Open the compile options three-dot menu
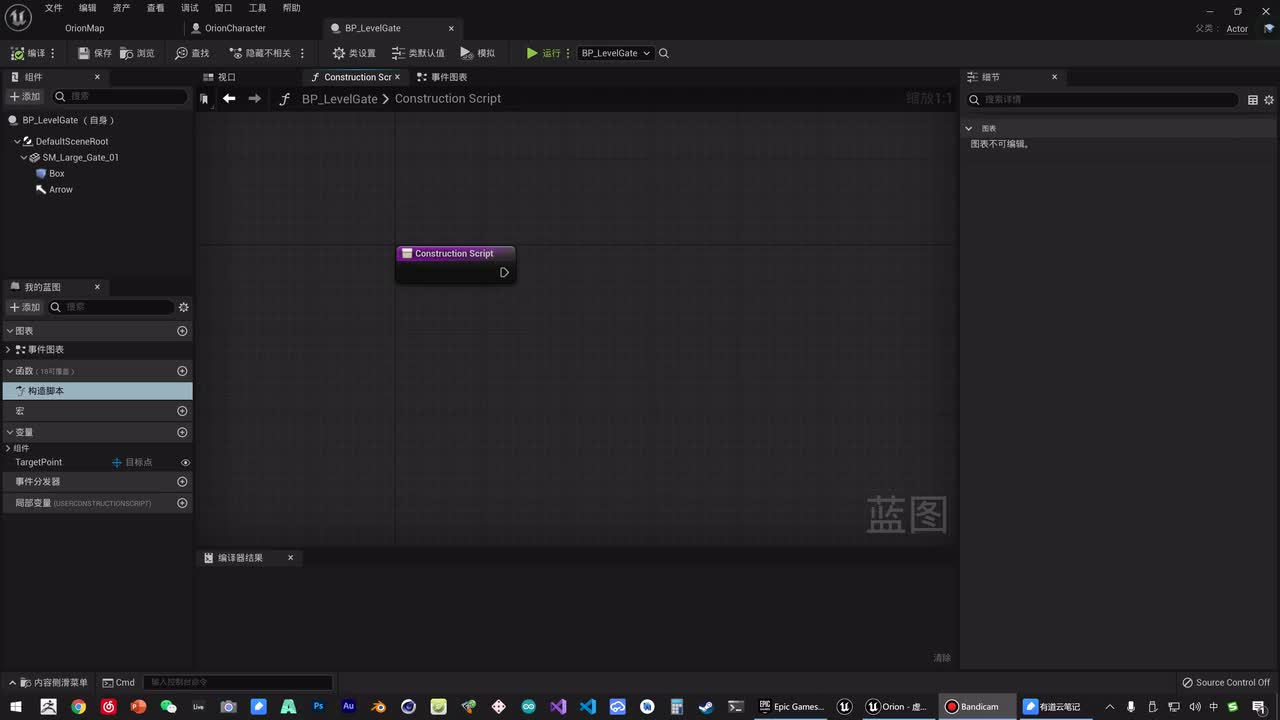 tap(53, 53)
